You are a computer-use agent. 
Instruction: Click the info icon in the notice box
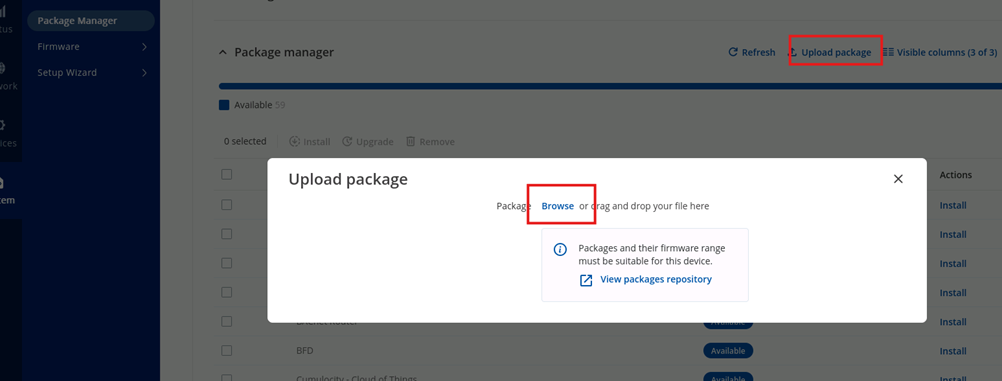tap(560, 249)
